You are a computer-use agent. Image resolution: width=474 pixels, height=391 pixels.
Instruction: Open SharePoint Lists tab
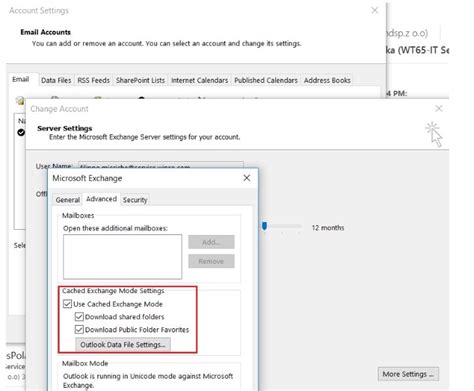[x=140, y=80]
